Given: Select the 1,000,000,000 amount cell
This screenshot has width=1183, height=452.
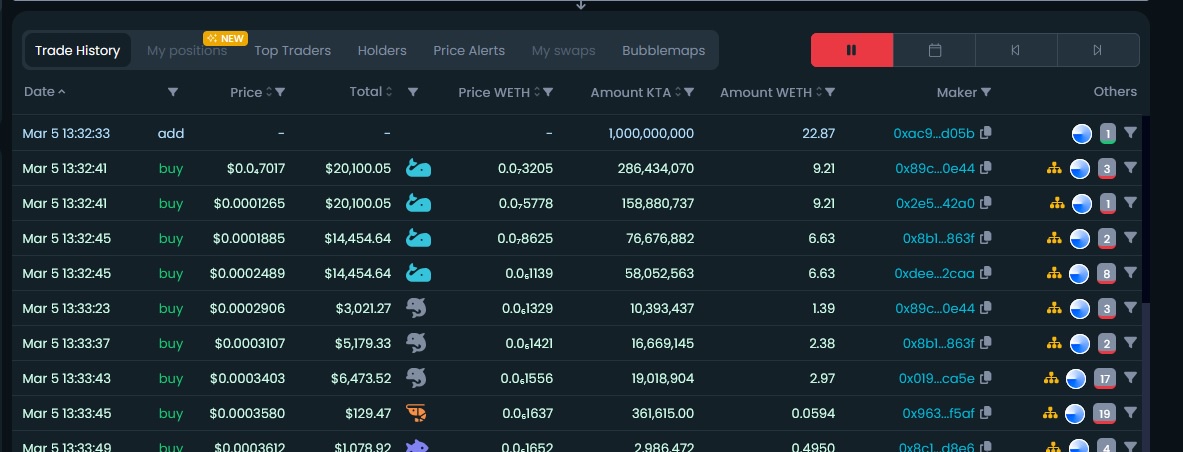Looking at the screenshot, I should click(651, 134).
